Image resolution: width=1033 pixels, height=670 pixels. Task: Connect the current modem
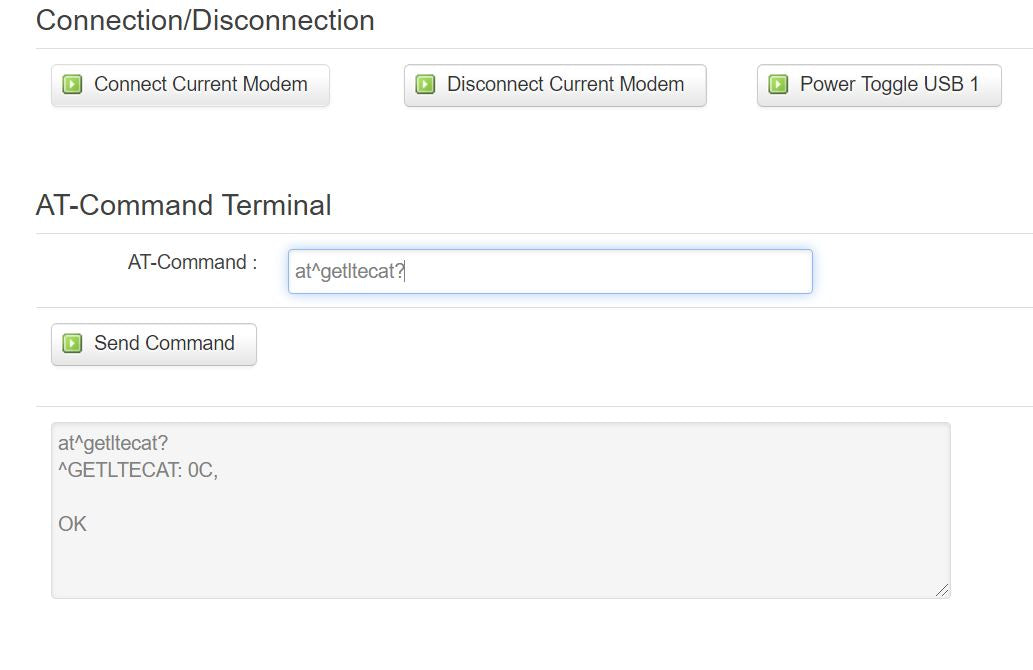(x=190, y=85)
